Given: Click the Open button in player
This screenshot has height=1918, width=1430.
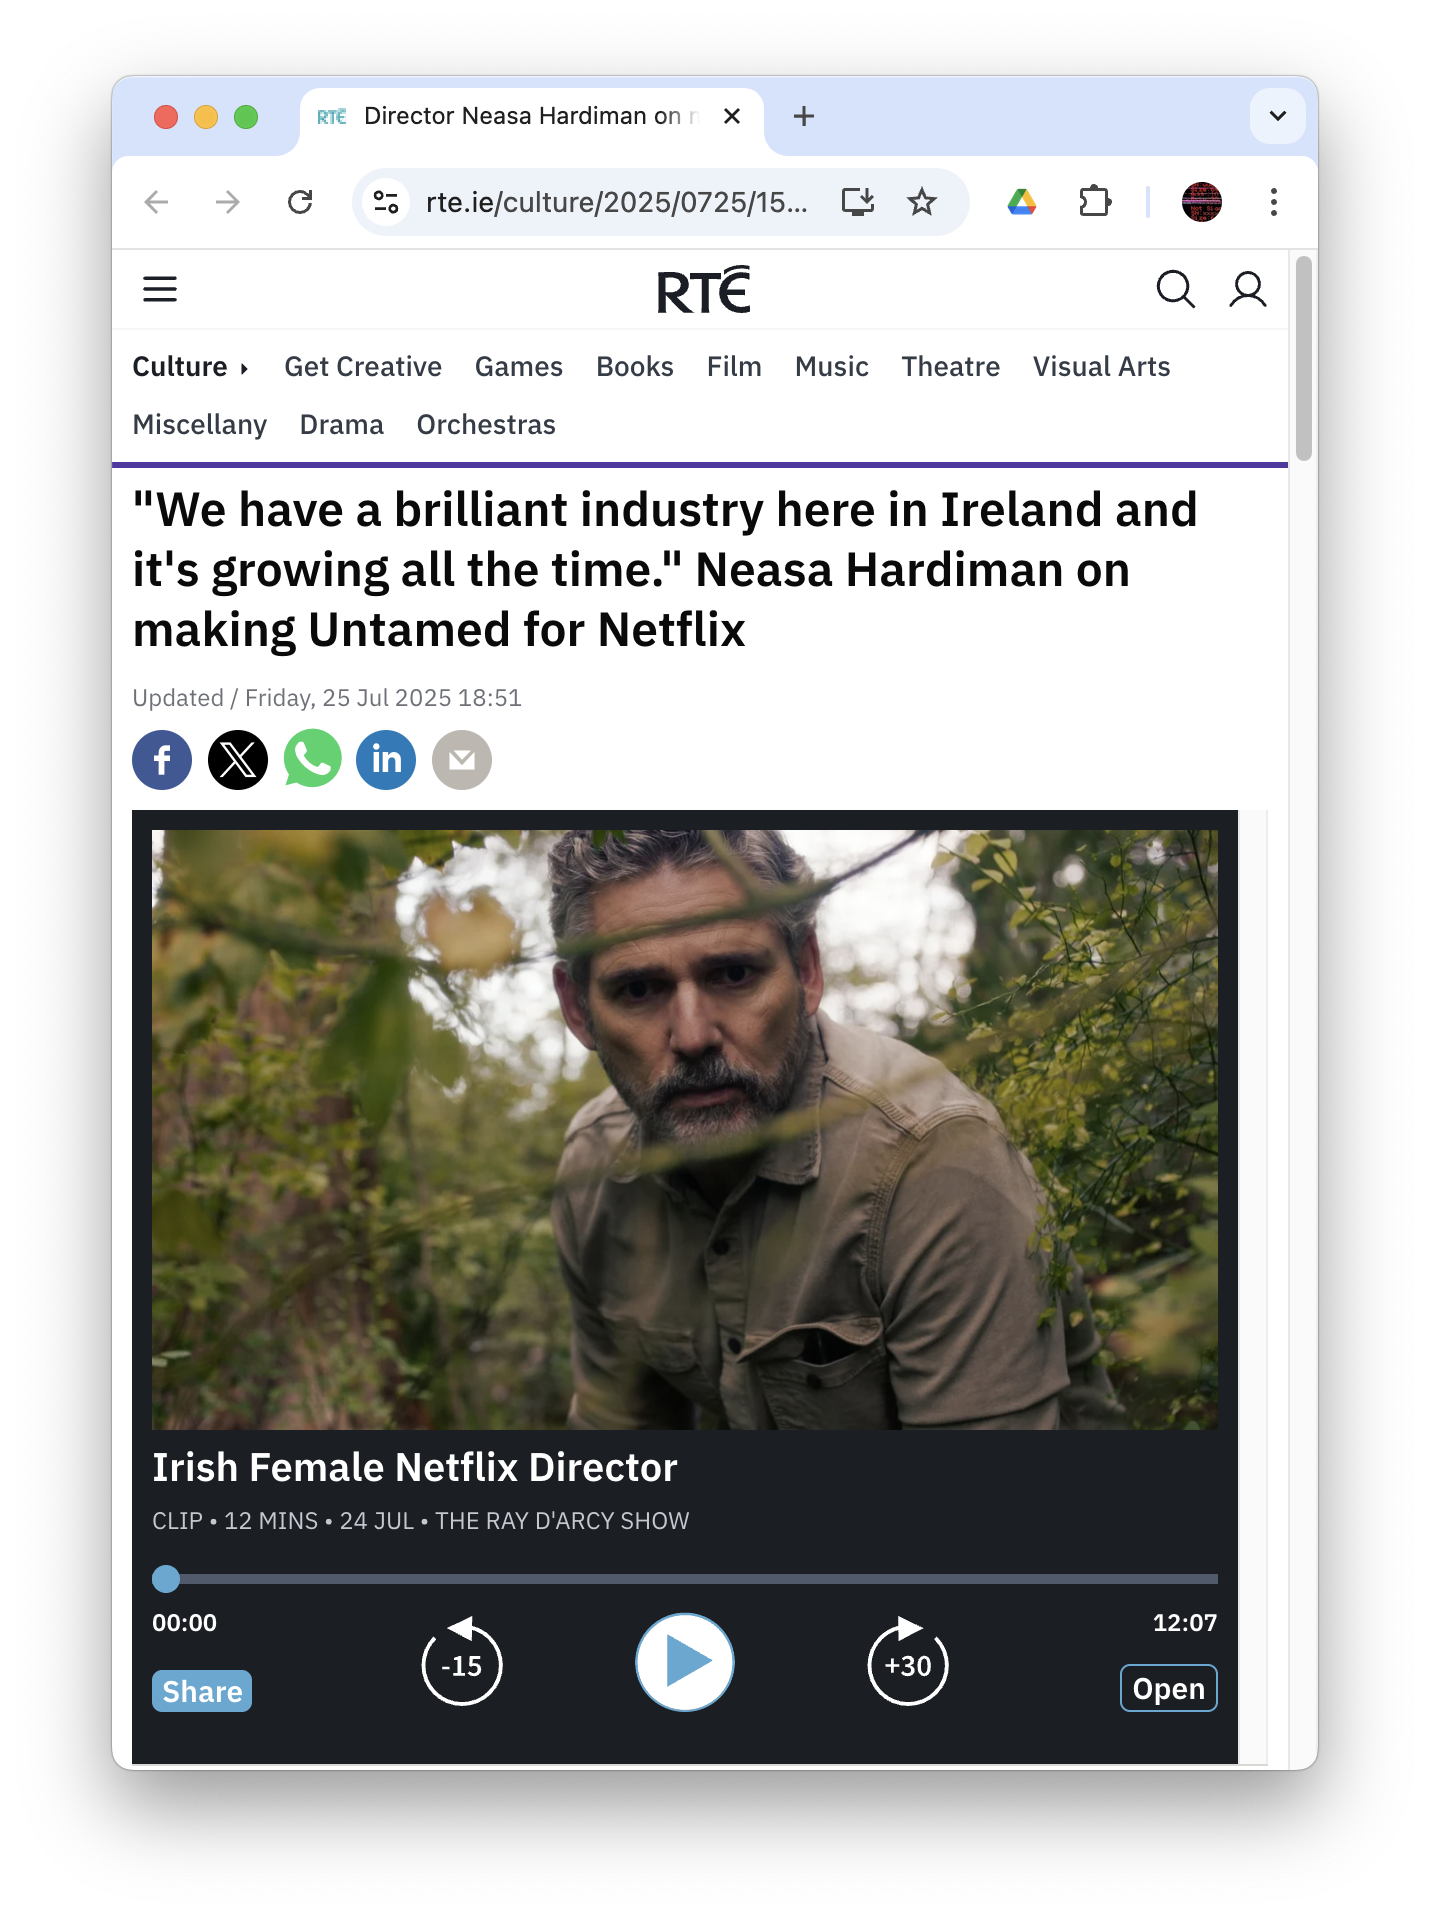Looking at the screenshot, I should click(1168, 1688).
